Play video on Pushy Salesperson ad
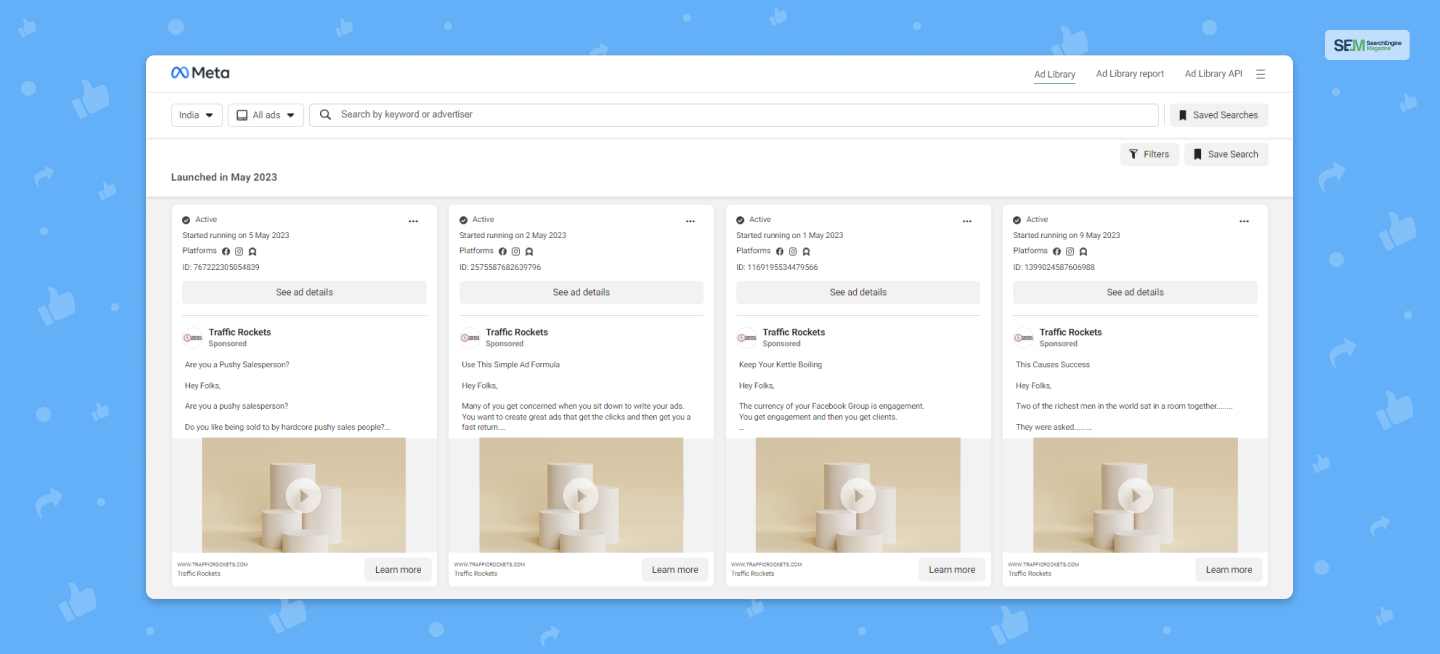 (304, 495)
